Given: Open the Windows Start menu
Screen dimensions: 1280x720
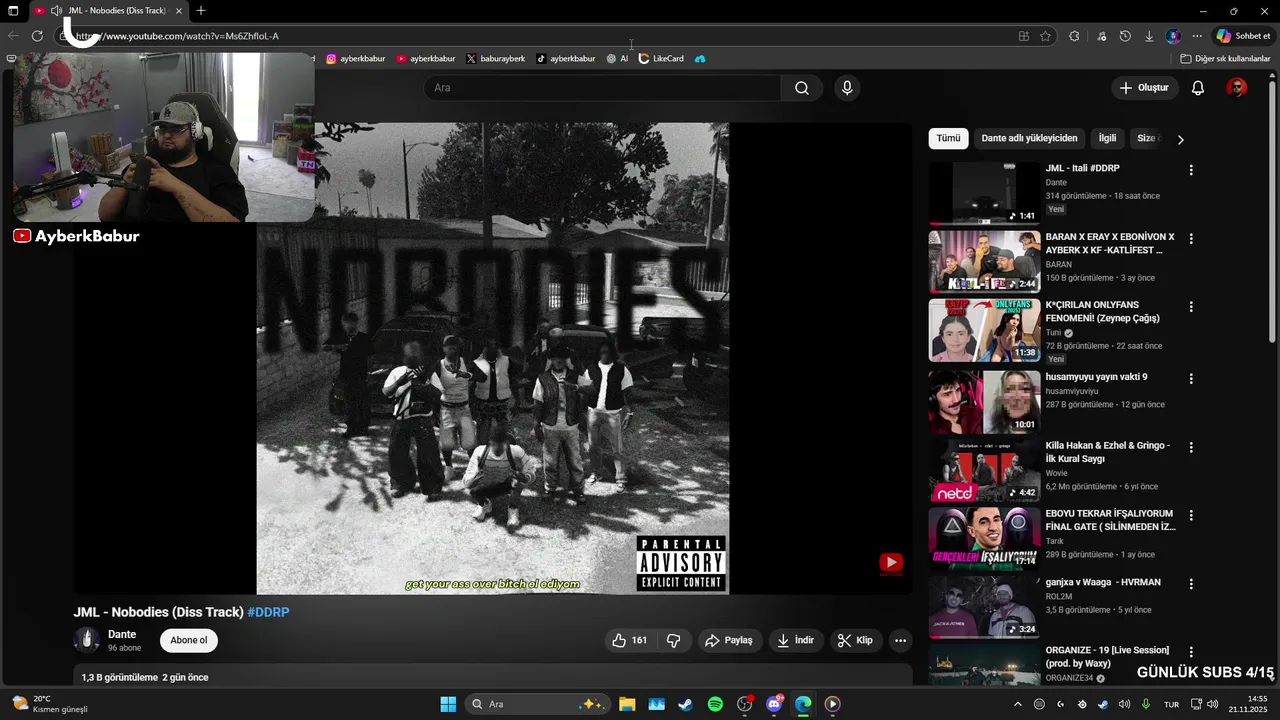Looking at the screenshot, I should (x=448, y=704).
